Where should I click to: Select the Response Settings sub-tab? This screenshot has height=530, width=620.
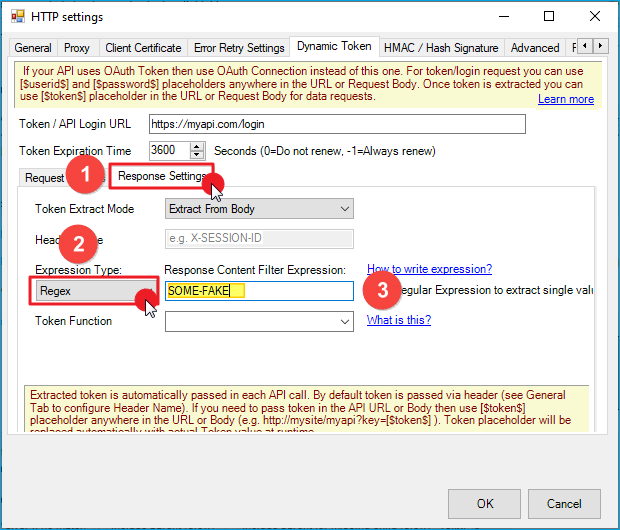pos(160,177)
